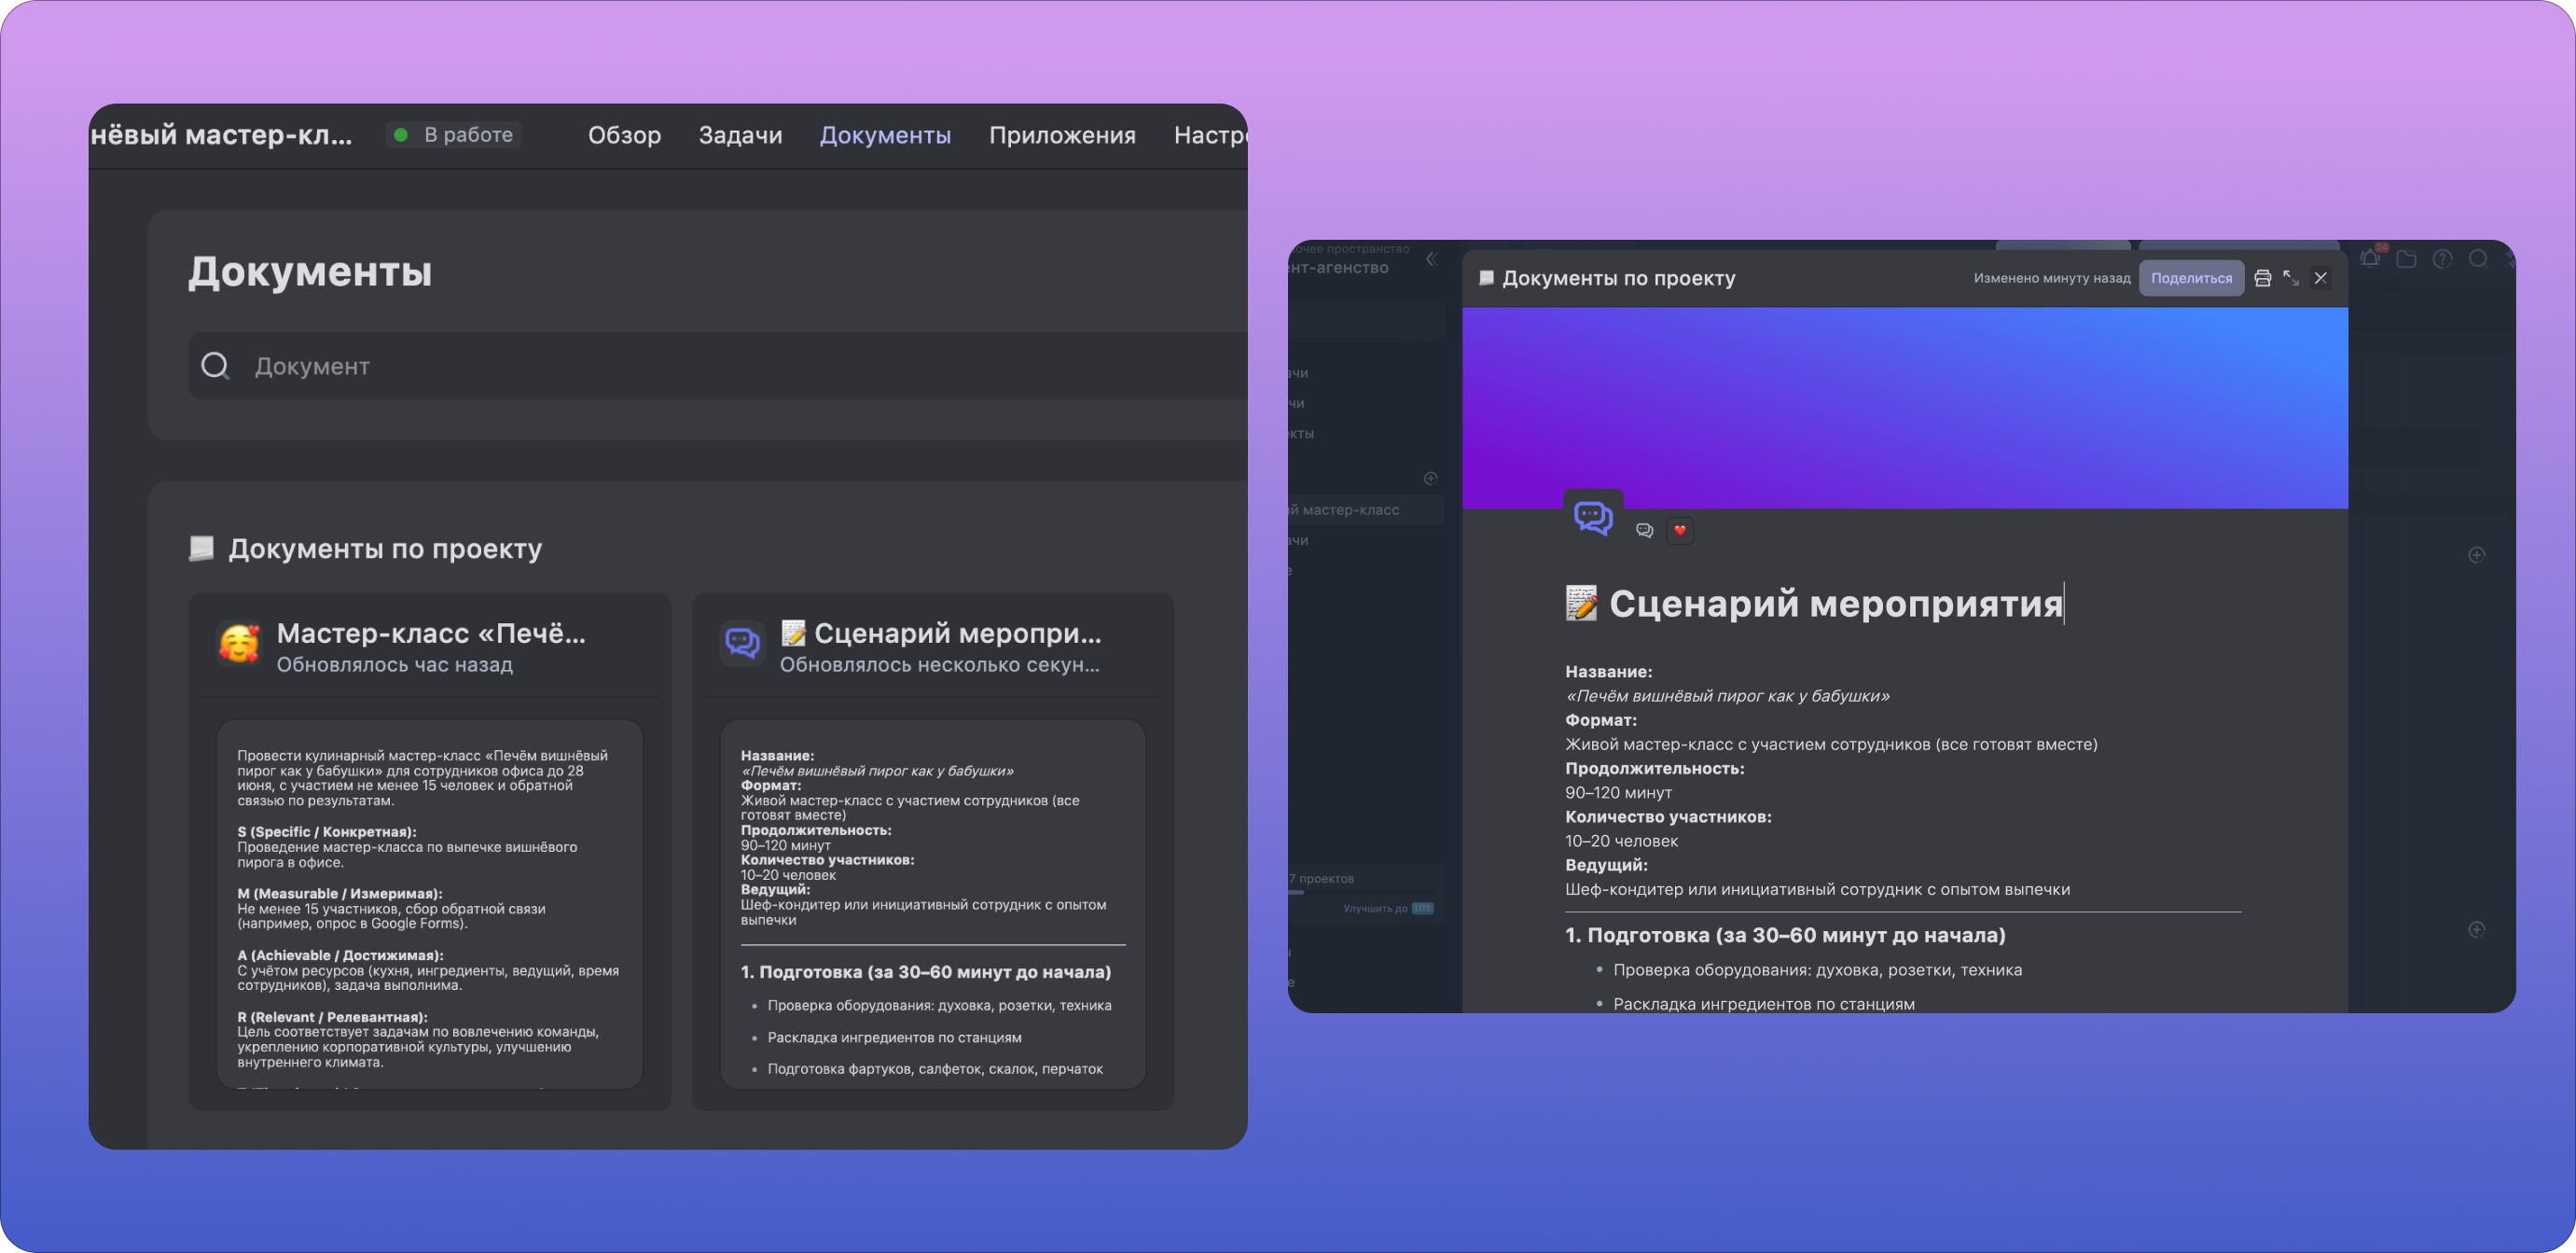Click the search magnifier in top right
The width and height of the screenshot is (2576, 1253).
pos(2478,259)
